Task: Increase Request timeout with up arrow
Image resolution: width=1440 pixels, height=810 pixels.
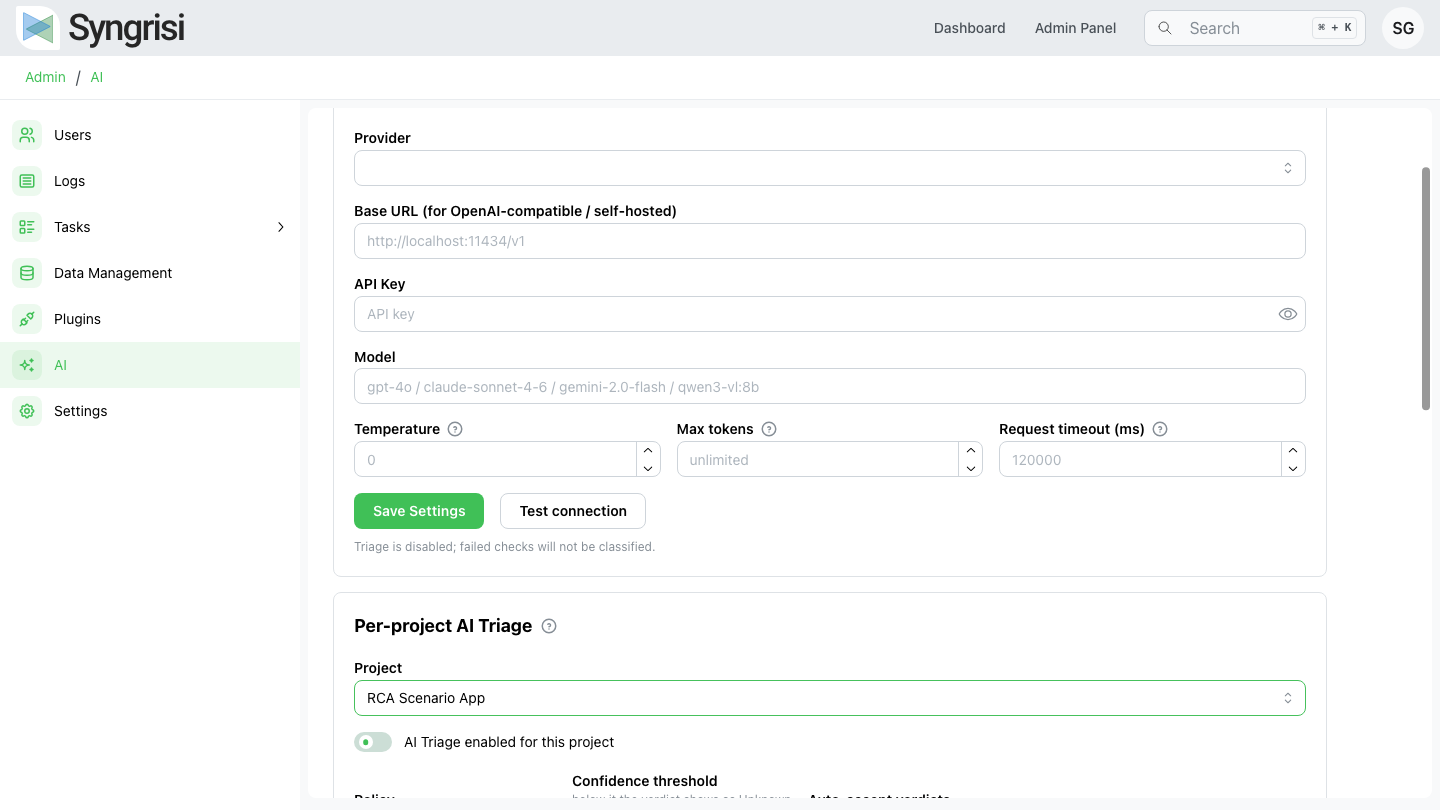Action: (x=1293, y=451)
